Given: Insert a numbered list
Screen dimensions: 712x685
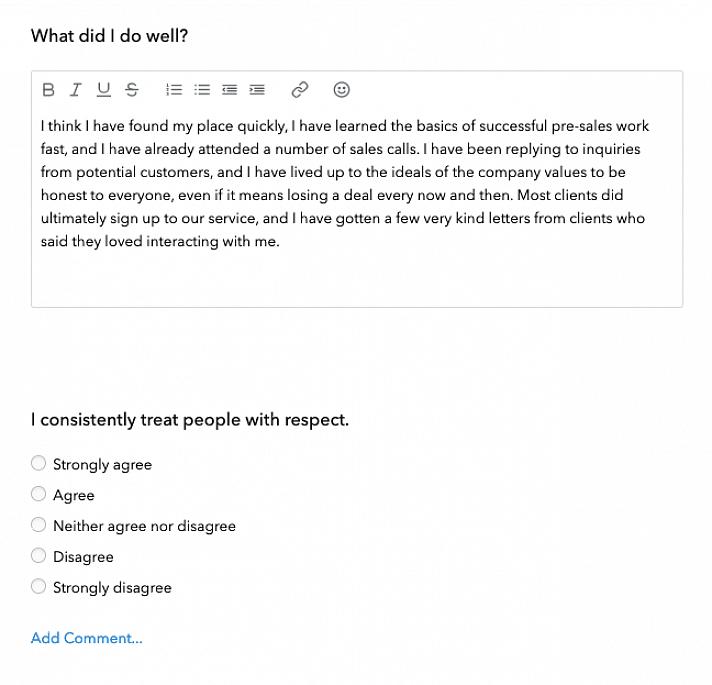Looking at the screenshot, I should 174,90.
